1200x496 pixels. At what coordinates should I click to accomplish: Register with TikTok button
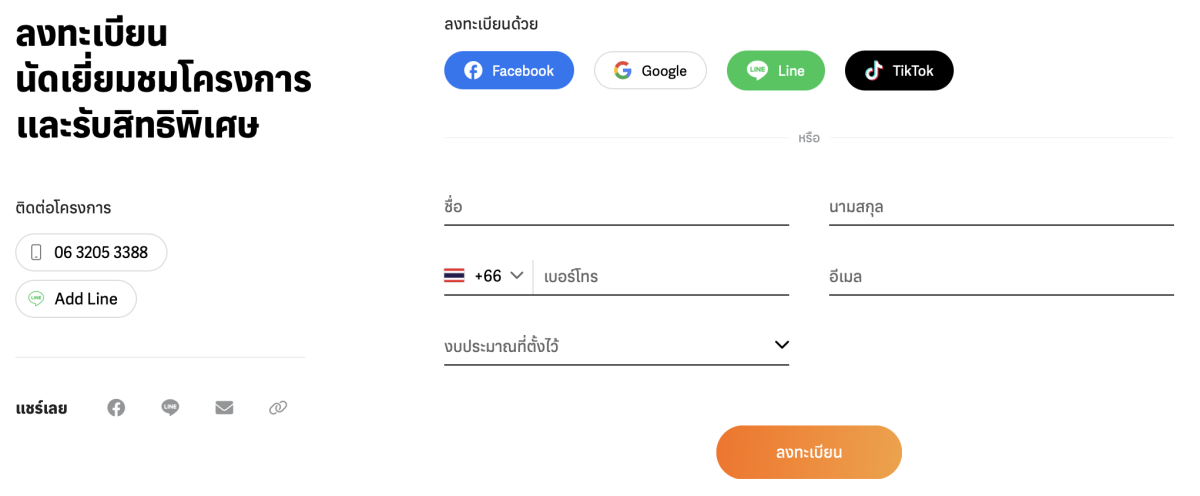point(899,71)
